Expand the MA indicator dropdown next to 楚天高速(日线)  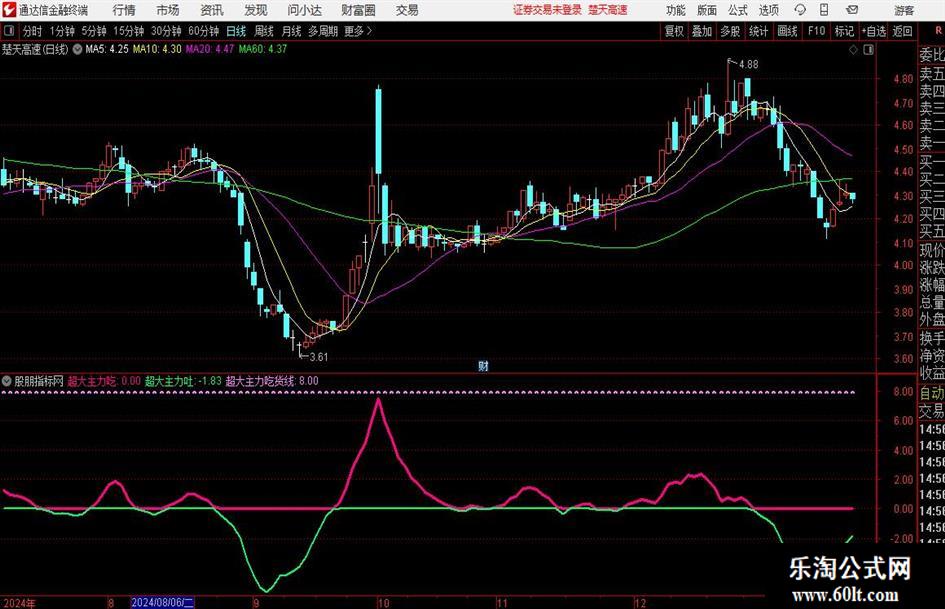point(78,49)
